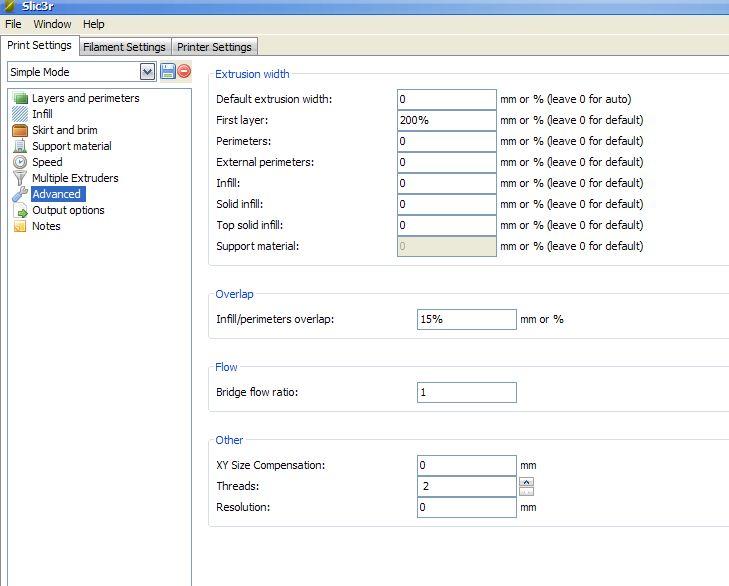This screenshot has height=586, width=729.
Task: Click Bridge flow ratio field
Action: tap(467, 393)
